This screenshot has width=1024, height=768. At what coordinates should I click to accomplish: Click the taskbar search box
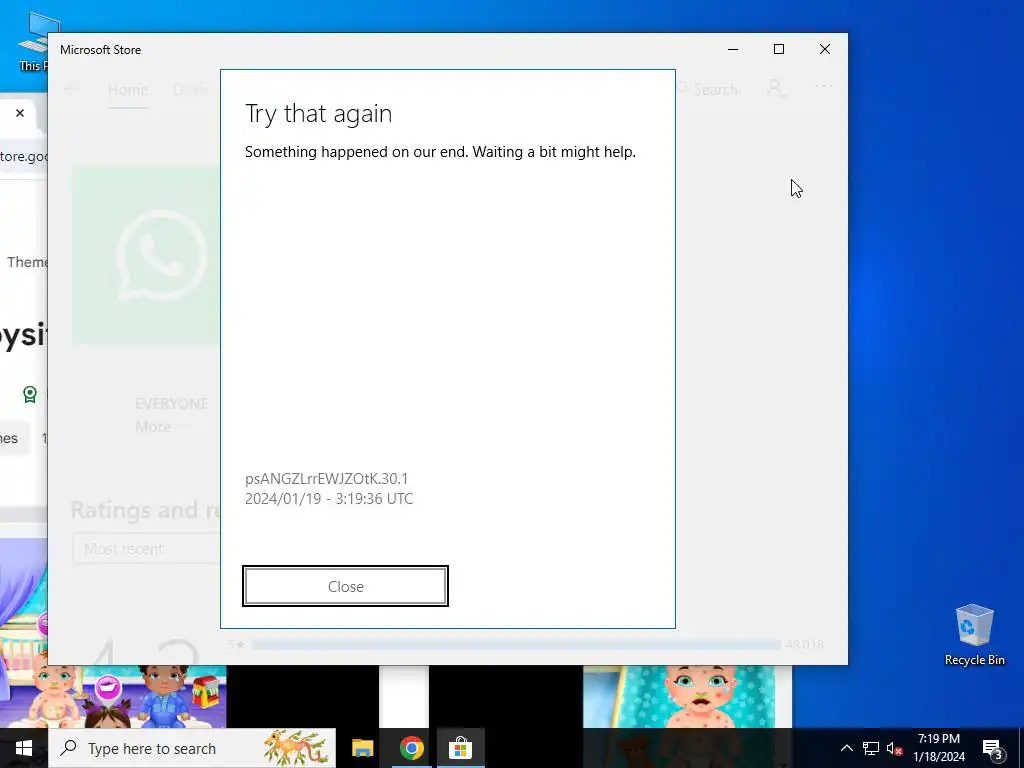click(192, 748)
